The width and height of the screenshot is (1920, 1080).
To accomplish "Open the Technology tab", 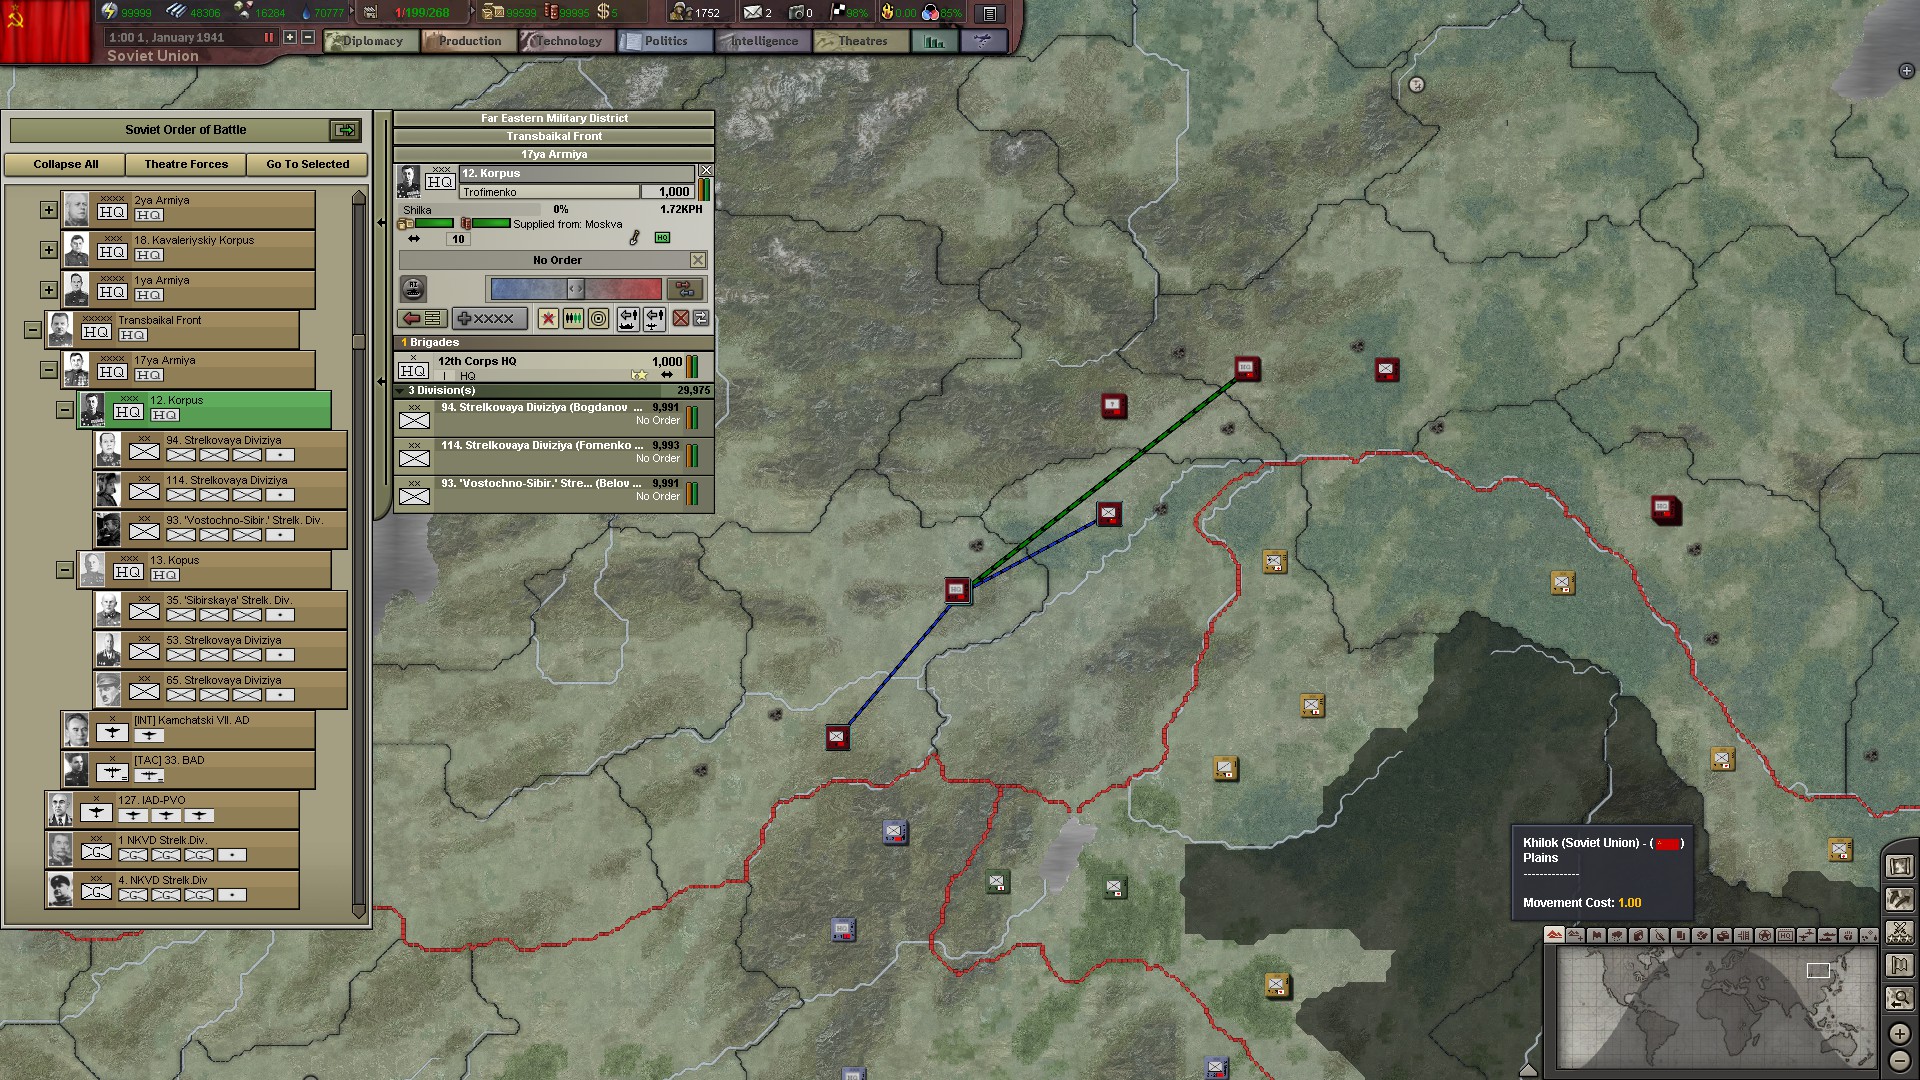I will (567, 41).
